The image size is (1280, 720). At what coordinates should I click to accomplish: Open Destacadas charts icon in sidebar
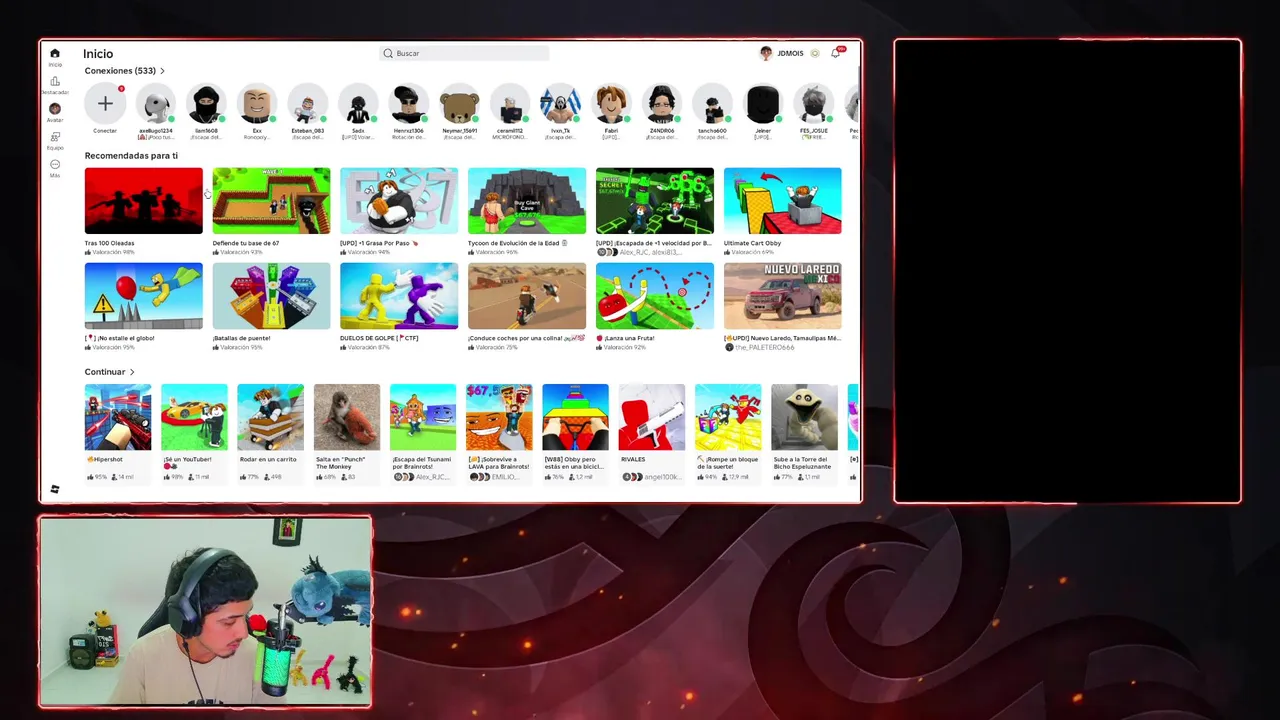coord(55,81)
